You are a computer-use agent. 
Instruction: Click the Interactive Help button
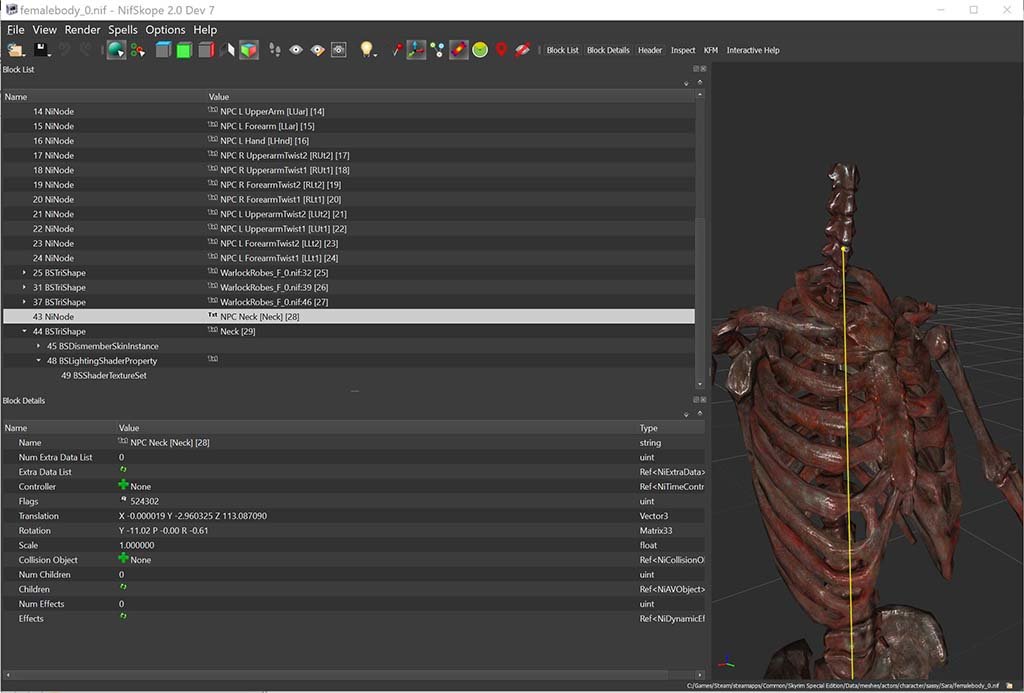[753, 50]
